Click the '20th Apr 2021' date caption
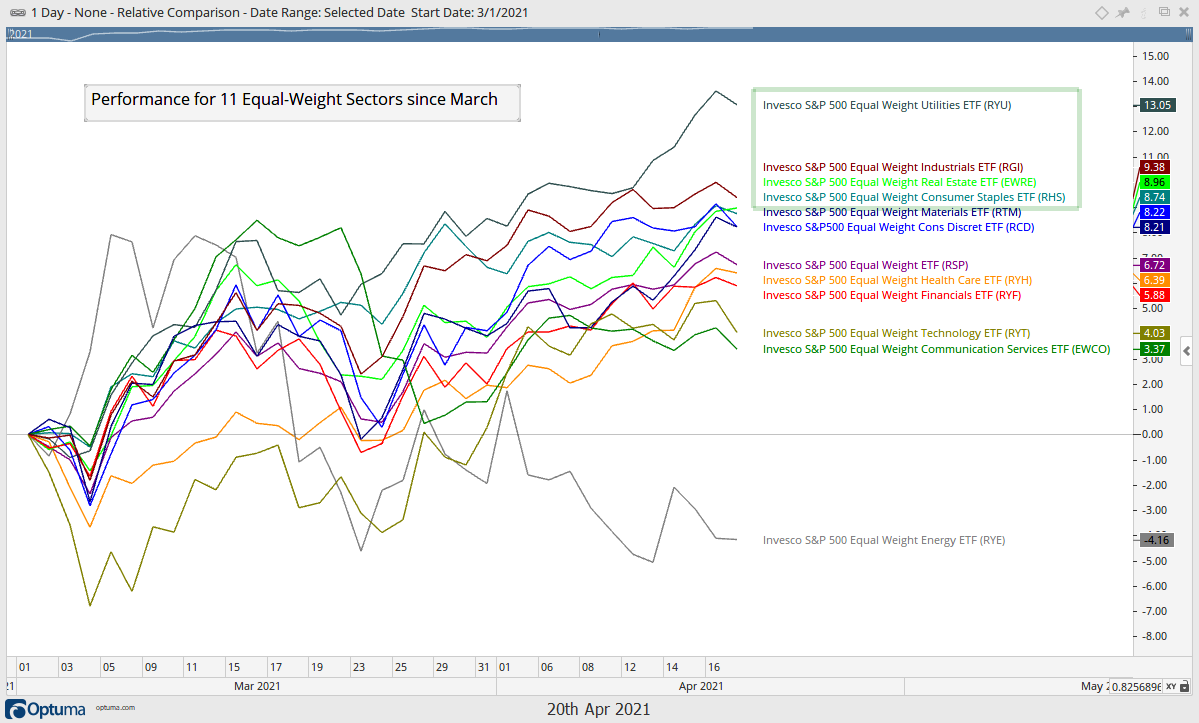 click(599, 709)
